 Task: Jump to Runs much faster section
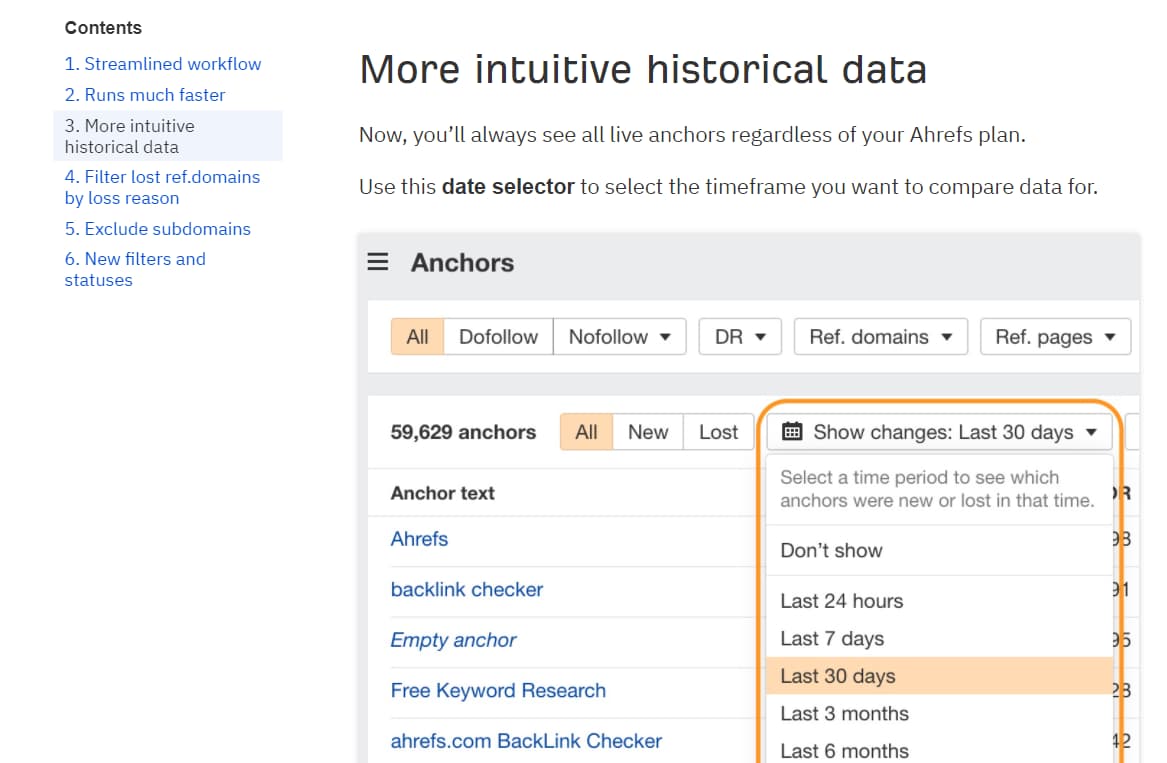145,95
